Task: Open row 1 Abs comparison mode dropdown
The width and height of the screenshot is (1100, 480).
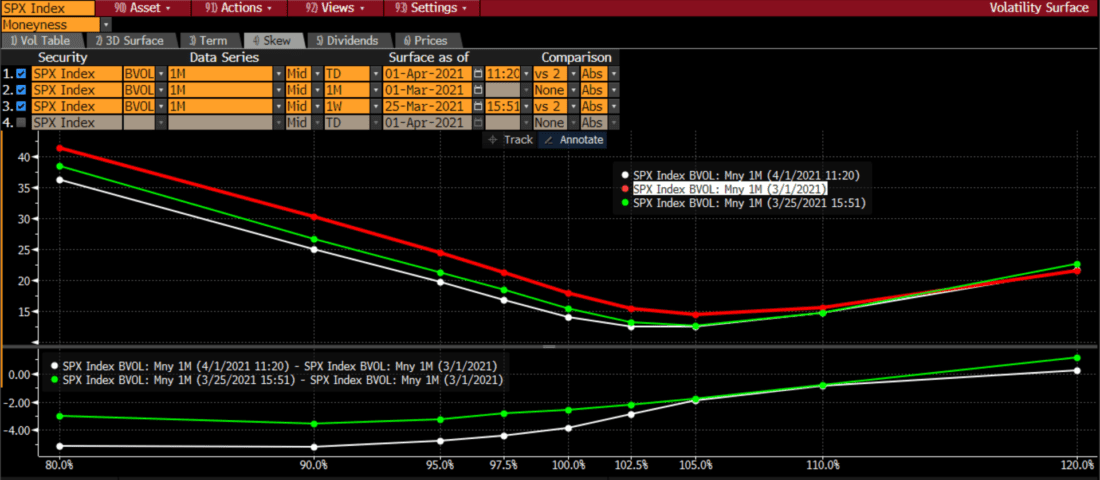Action: [x=614, y=73]
